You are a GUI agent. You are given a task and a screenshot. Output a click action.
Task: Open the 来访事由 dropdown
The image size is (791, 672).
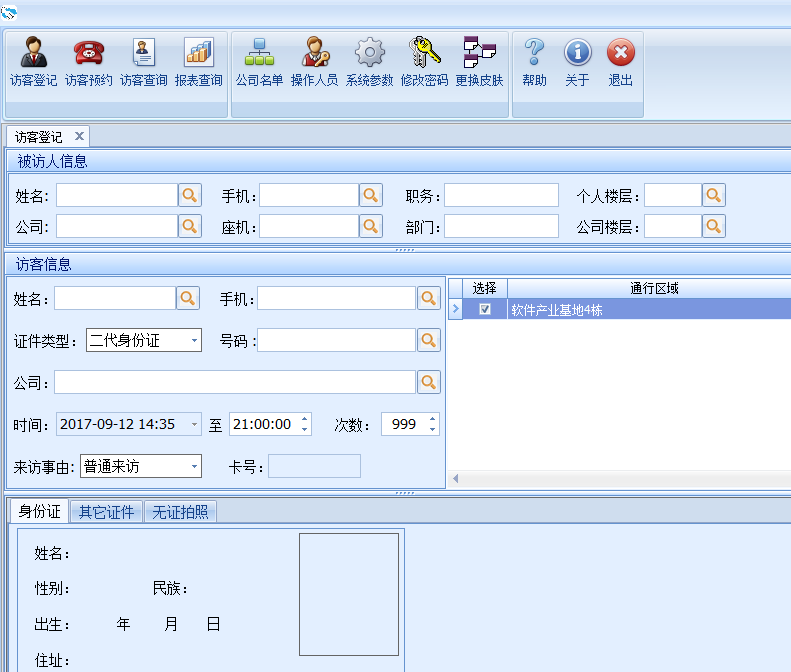(x=194, y=467)
